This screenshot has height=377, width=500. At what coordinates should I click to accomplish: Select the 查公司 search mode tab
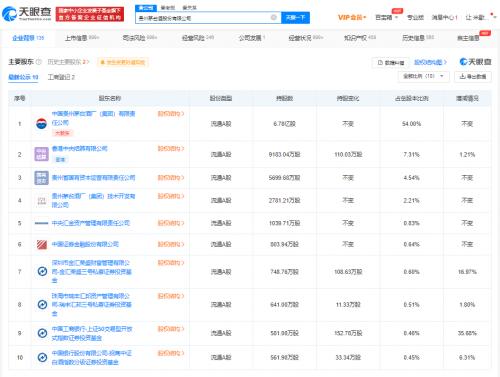(146, 7)
